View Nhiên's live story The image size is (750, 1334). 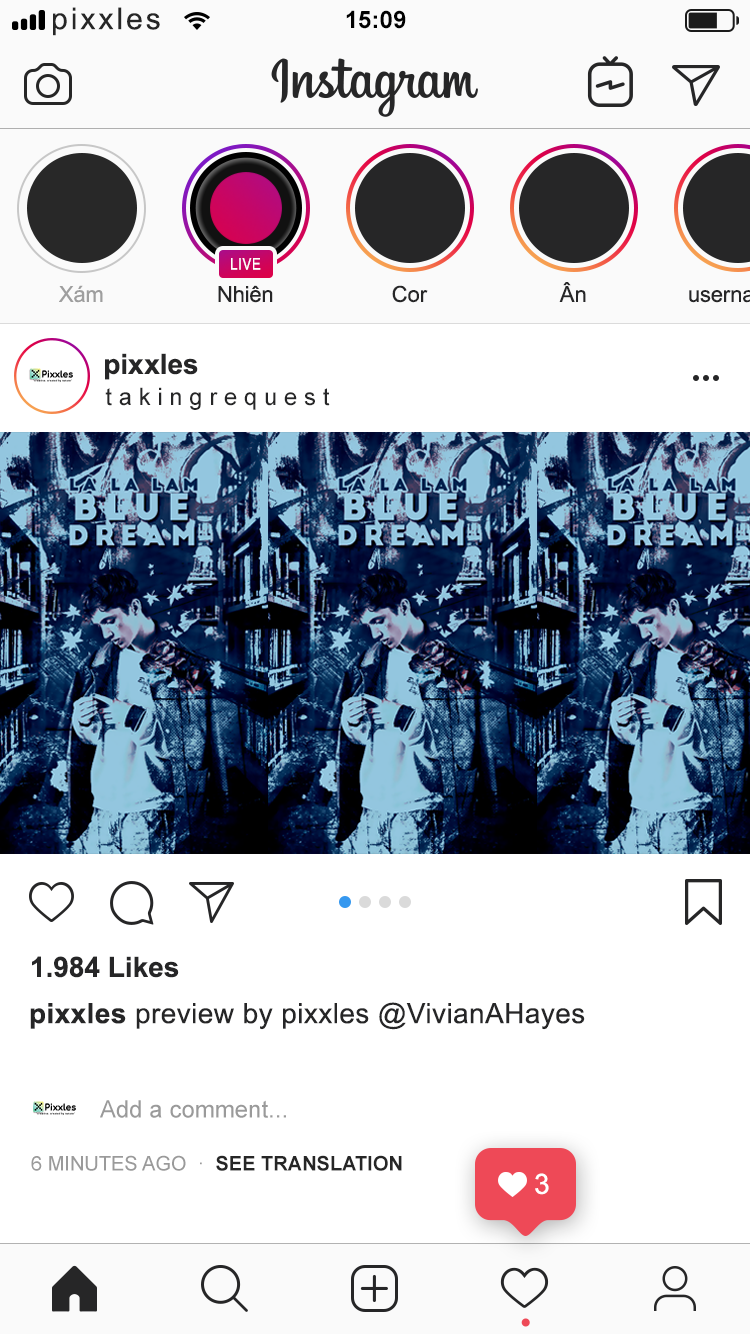point(246,209)
